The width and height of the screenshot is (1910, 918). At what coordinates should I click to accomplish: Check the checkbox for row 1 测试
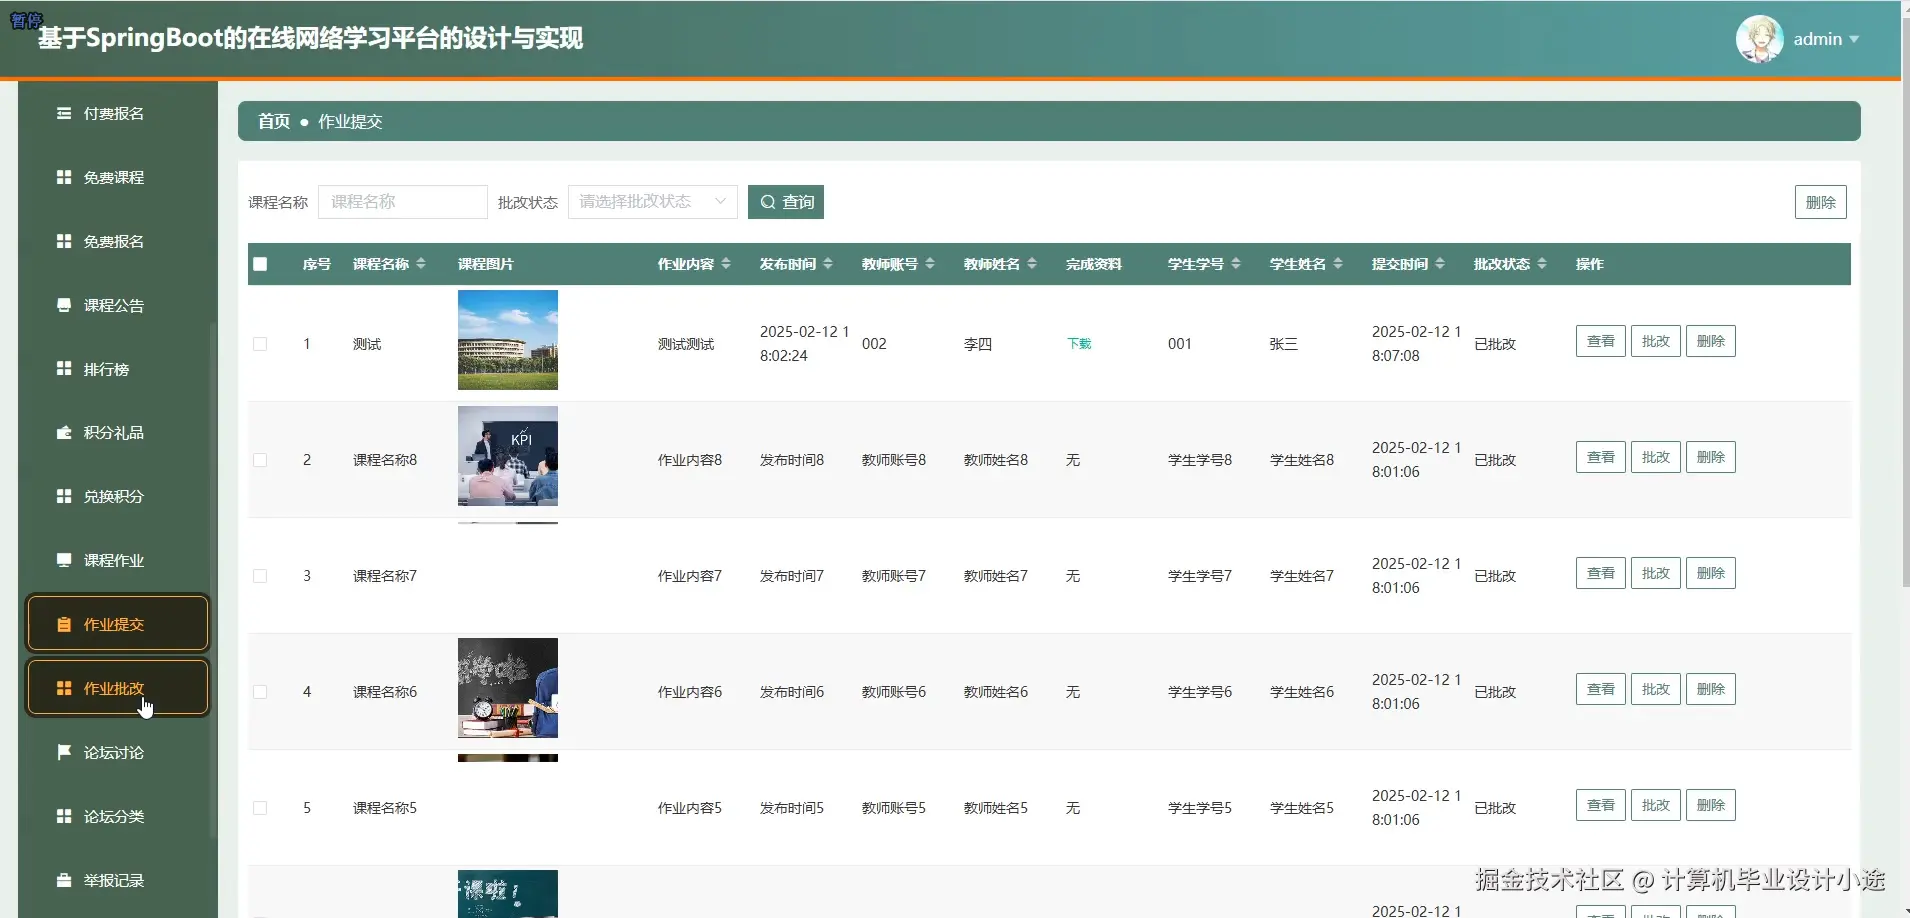pos(260,344)
